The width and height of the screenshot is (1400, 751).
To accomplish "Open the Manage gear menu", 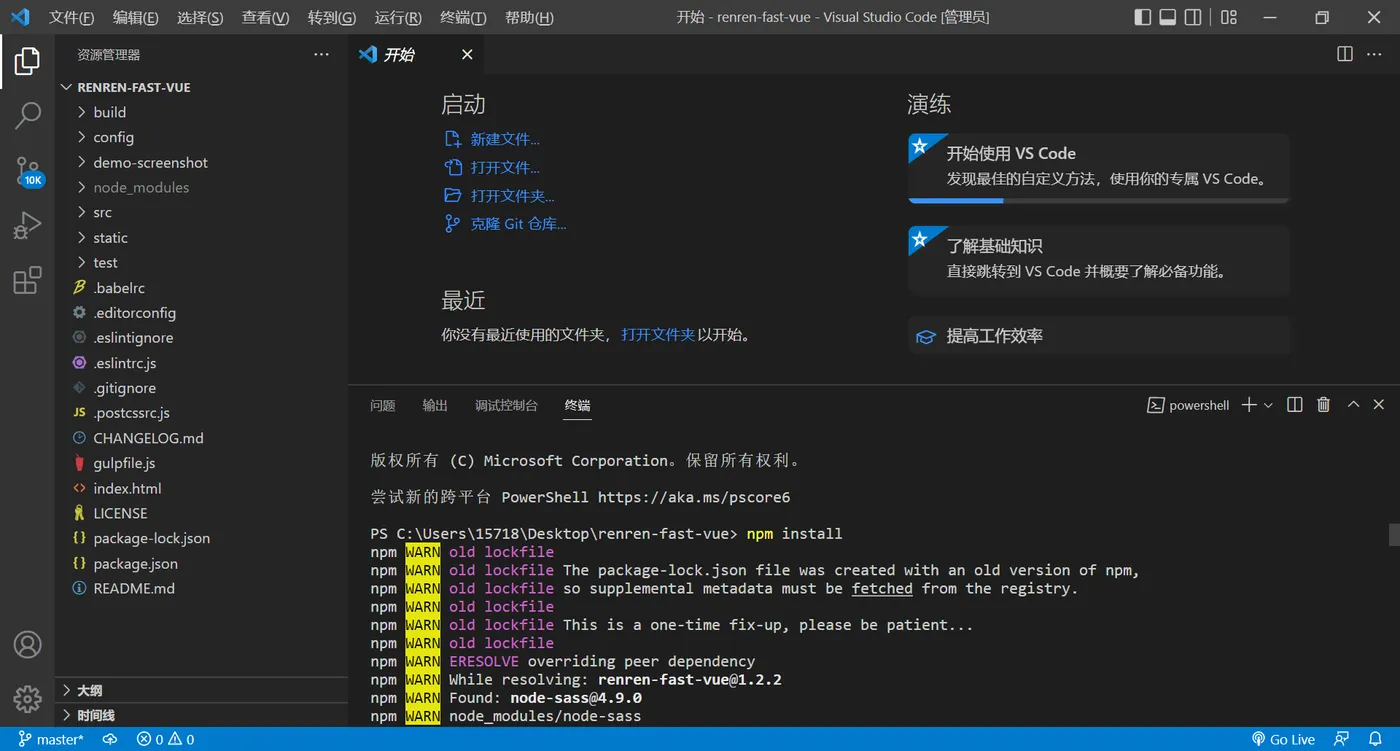I will coord(27,698).
